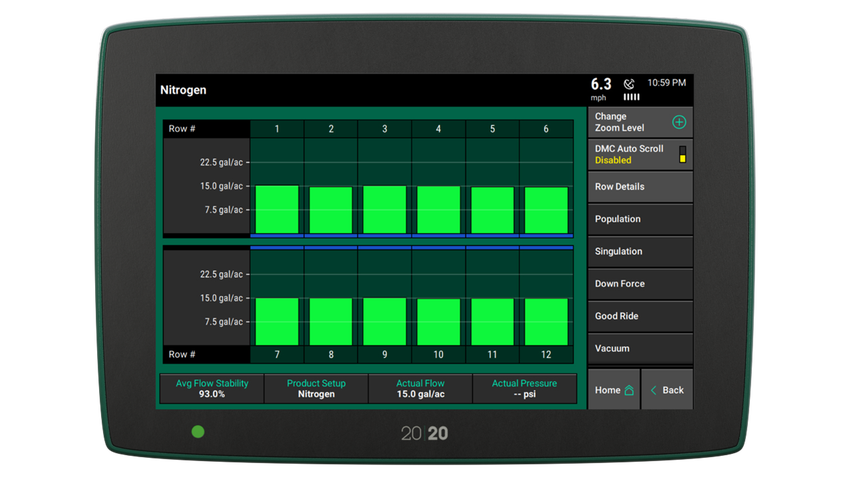The width and height of the screenshot is (850, 478).
Task: Tap row number 6 header cell
Action: (546, 129)
